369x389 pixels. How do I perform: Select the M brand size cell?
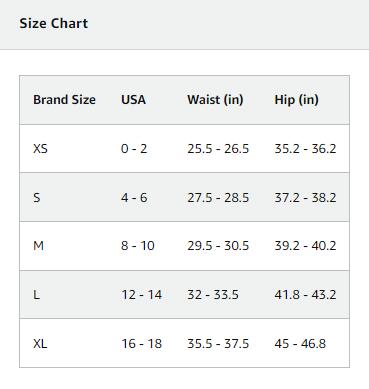[38, 246]
